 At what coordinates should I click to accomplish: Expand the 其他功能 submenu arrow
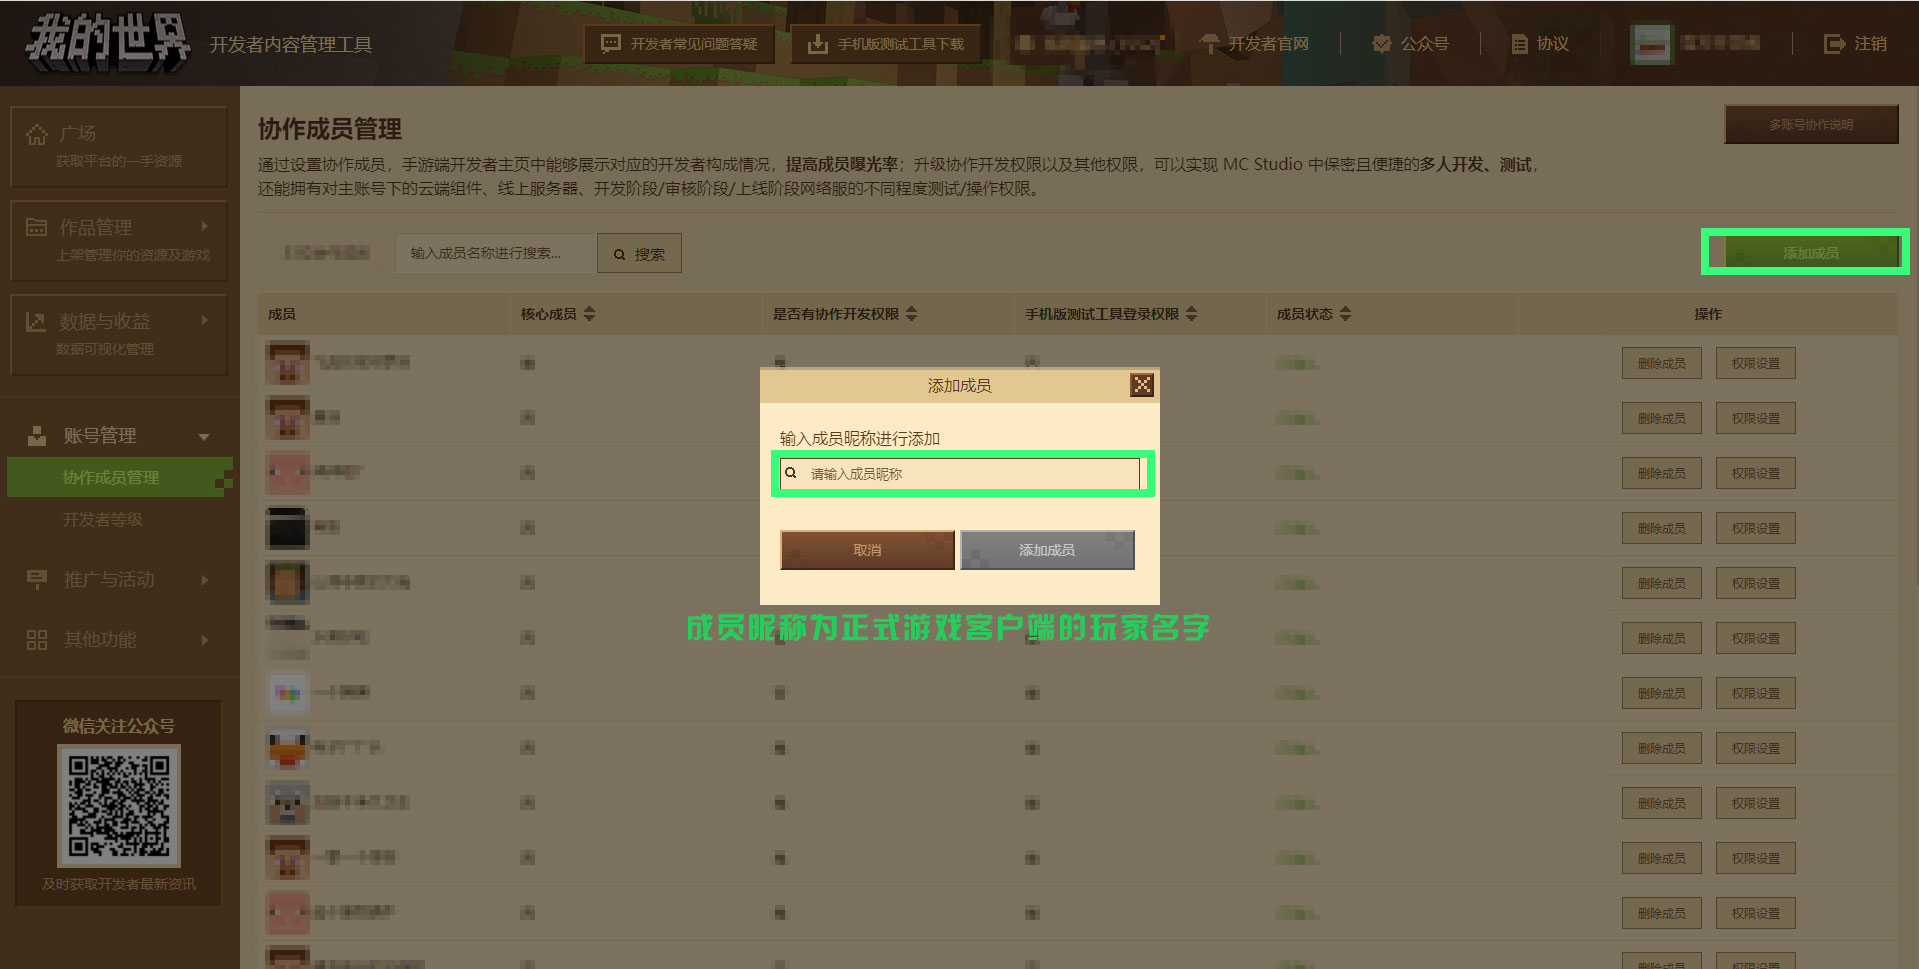click(204, 640)
